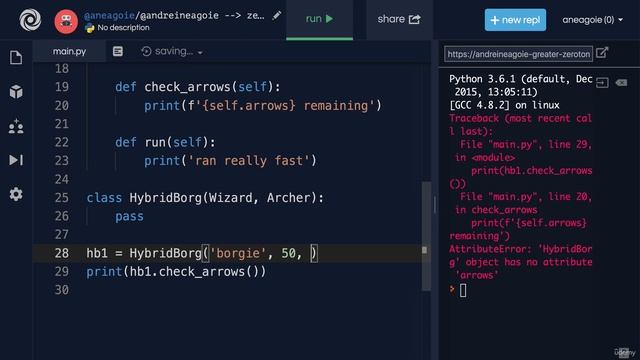This screenshot has width=640, height=360.
Task: Click '[GCC 4.8.2] on linux' text
Action: coord(504,105)
